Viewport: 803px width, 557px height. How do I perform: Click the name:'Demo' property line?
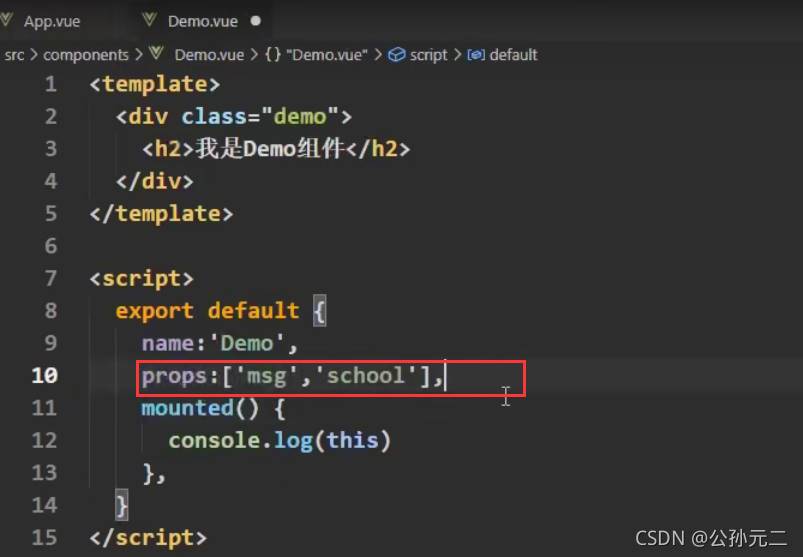[x=220, y=343]
